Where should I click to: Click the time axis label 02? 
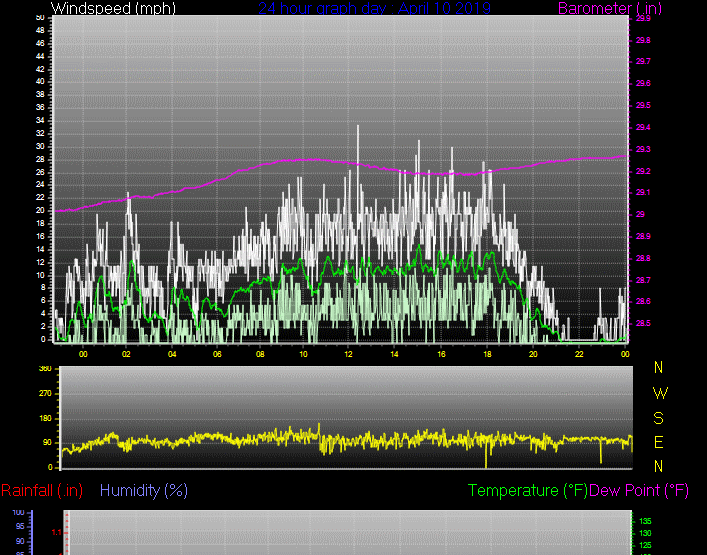(126, 354)
